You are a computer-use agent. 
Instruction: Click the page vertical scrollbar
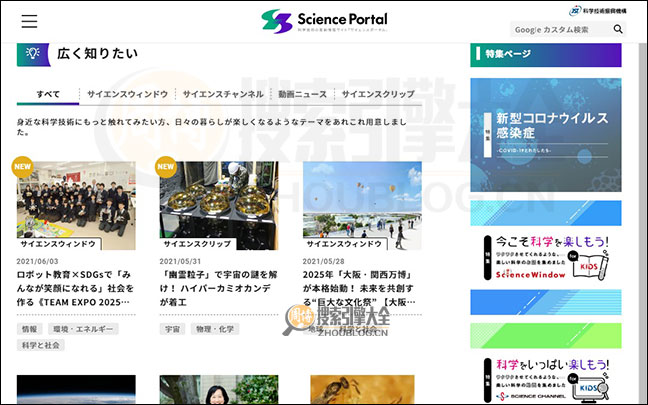point(642,223)
